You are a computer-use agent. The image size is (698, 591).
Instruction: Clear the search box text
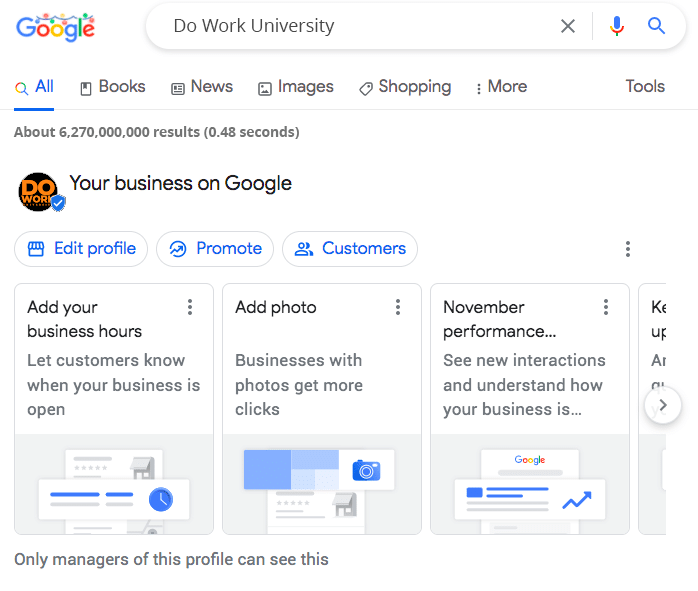568,26
